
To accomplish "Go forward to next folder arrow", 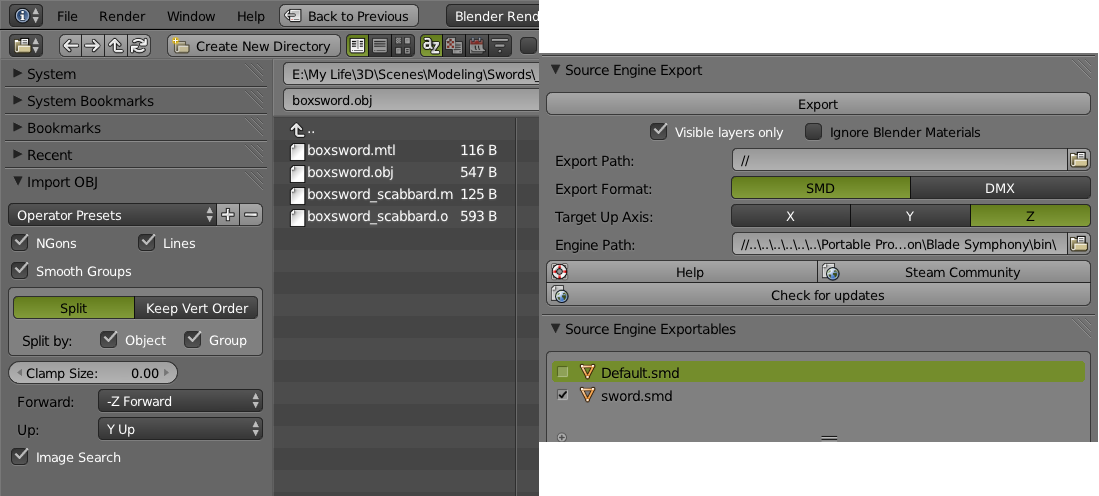I will click(x=93, y=46).
